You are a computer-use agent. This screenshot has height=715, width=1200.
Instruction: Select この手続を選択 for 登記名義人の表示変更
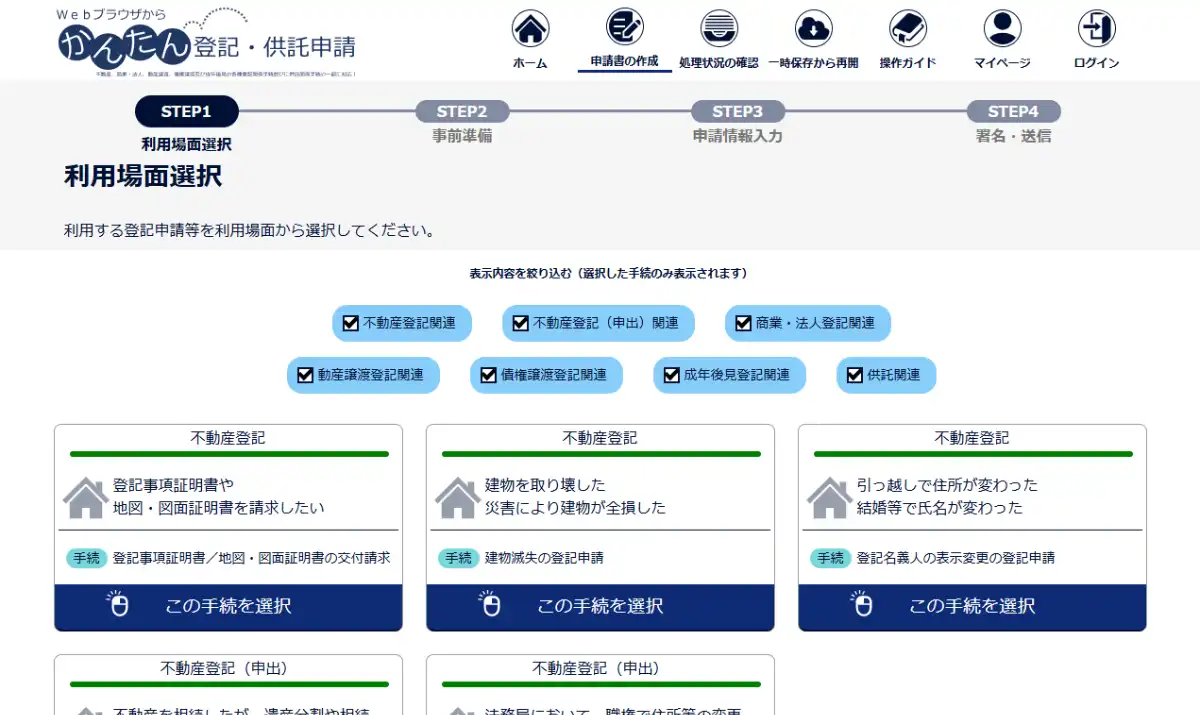(x=972, y=606)
